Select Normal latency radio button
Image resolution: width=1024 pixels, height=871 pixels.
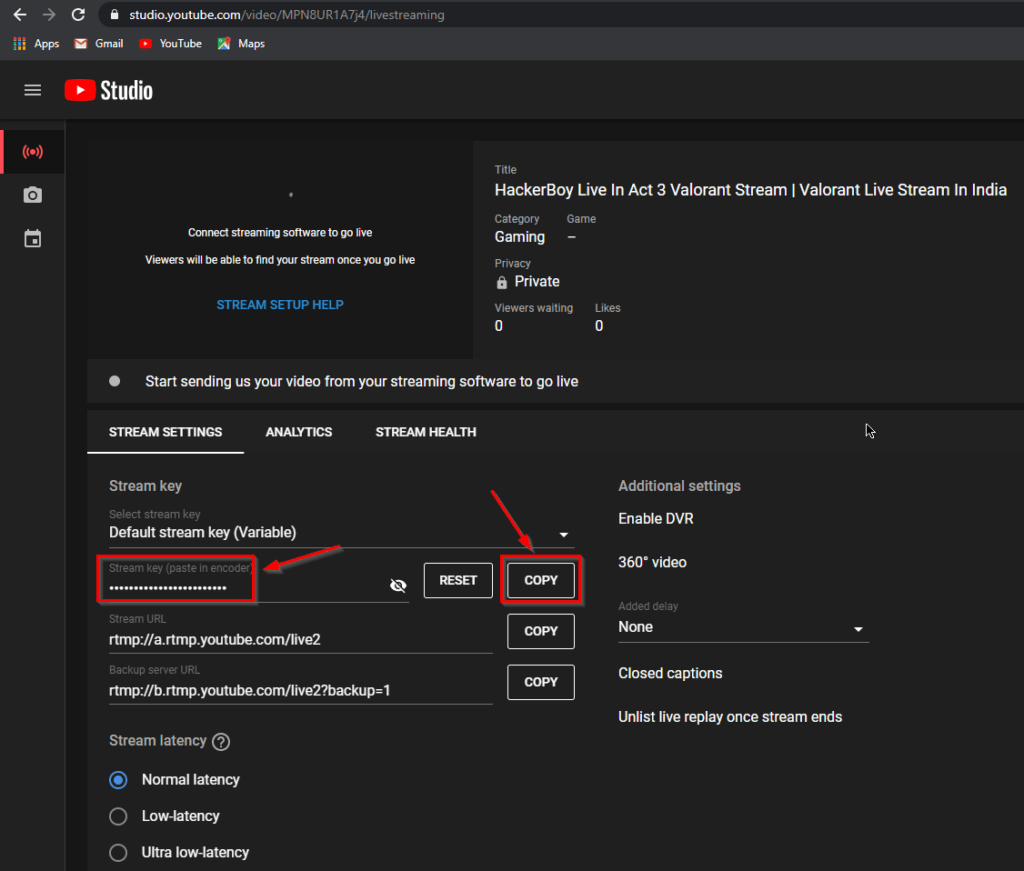point(118,780)
